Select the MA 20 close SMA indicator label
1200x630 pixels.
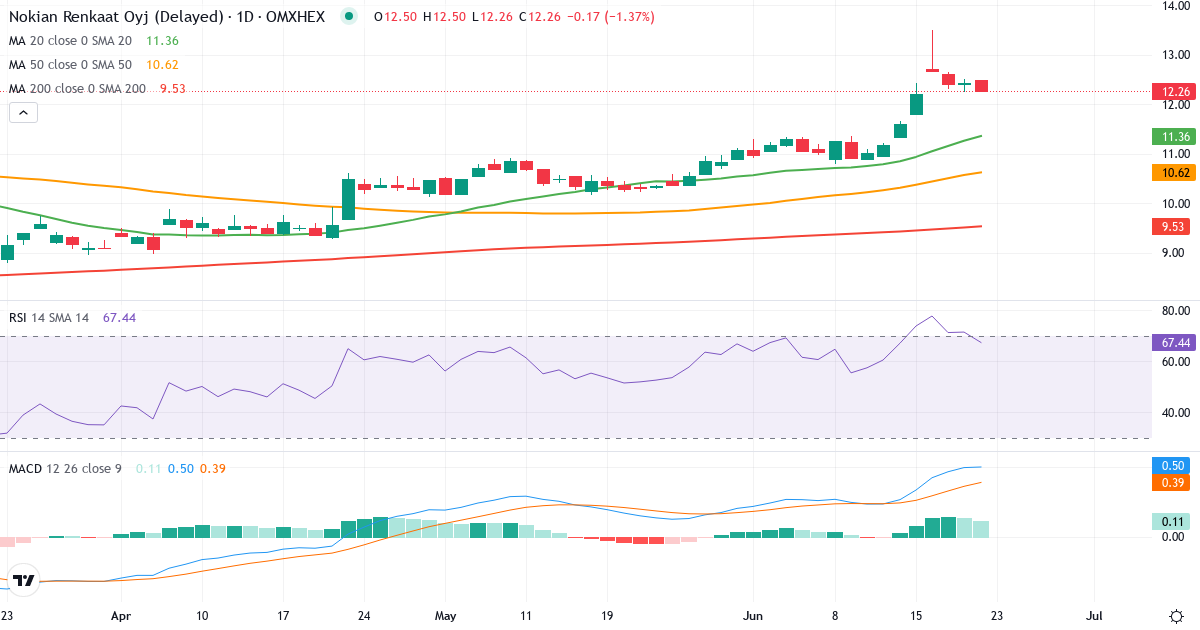[70, 41]
